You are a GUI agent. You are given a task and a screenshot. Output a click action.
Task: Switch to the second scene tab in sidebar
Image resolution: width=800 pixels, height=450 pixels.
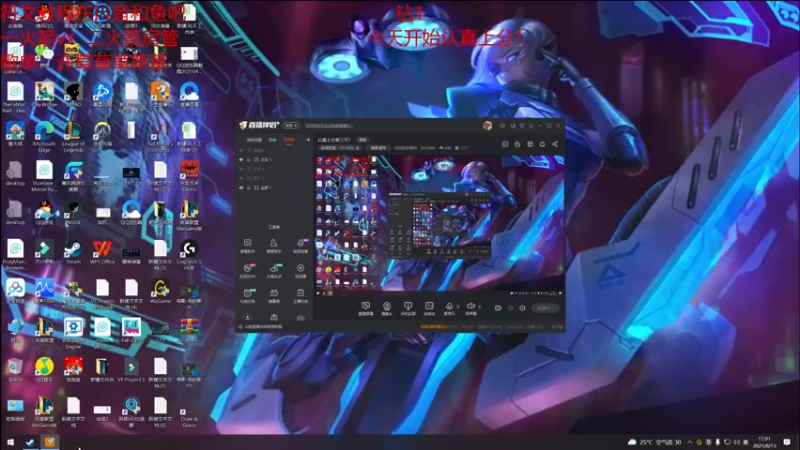pos(272,140)
